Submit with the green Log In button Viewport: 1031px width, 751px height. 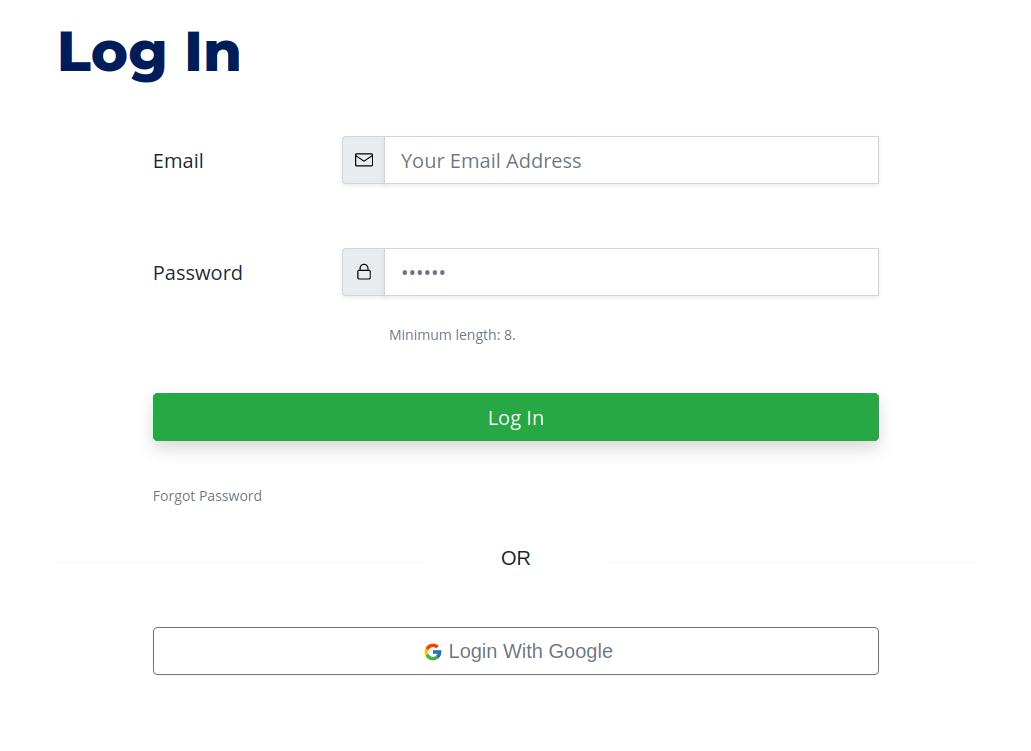pyautogui.click(x=516, y=417)
